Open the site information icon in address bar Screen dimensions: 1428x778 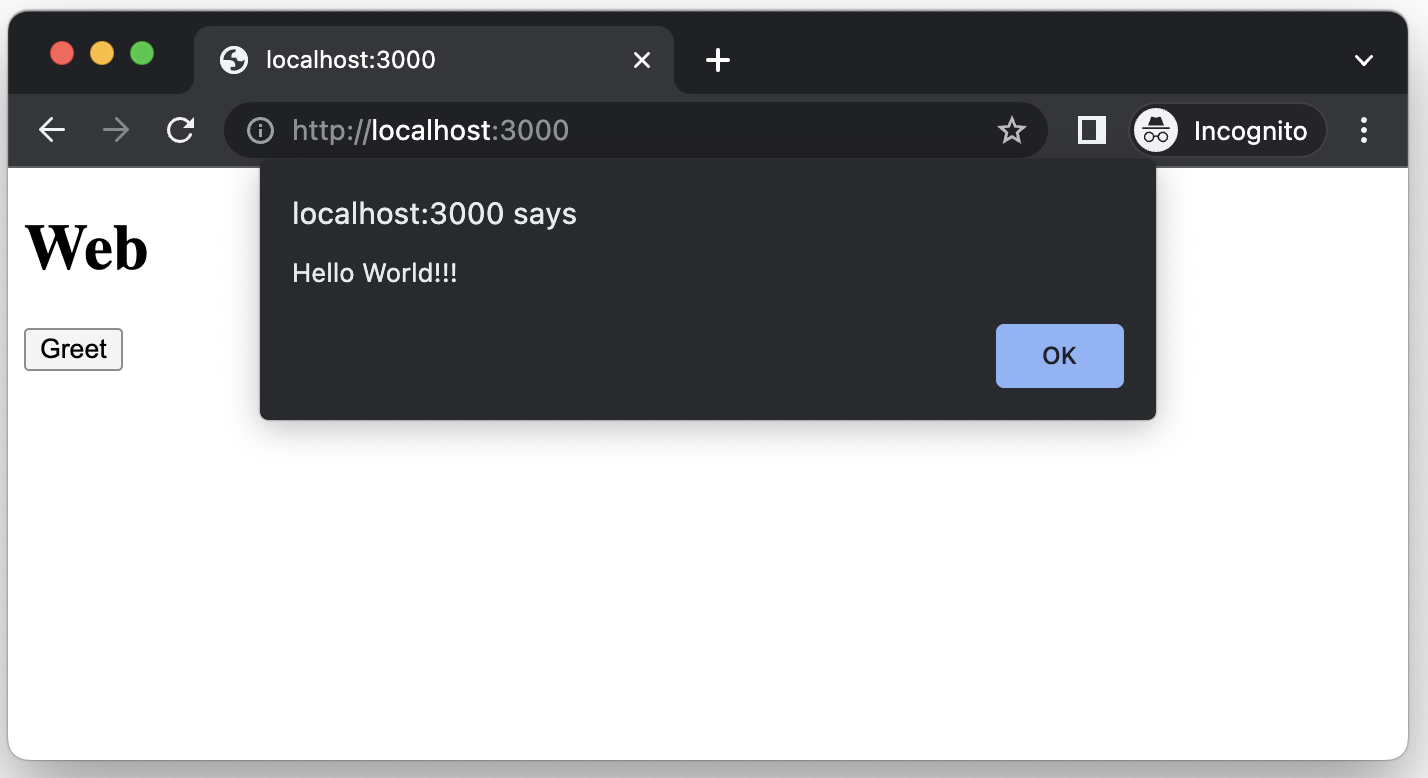click(260, 130)
